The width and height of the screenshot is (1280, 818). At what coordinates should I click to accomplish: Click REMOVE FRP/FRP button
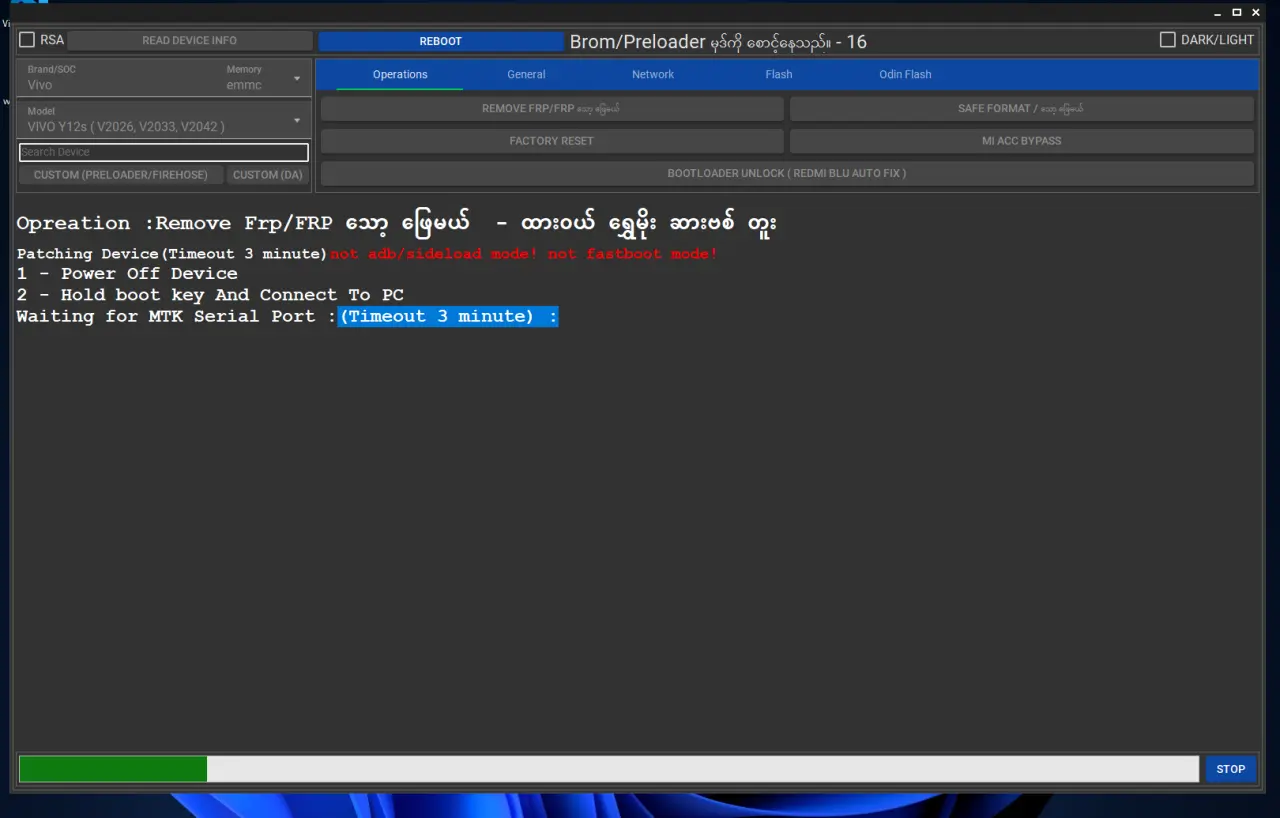[x=552, y=108]
